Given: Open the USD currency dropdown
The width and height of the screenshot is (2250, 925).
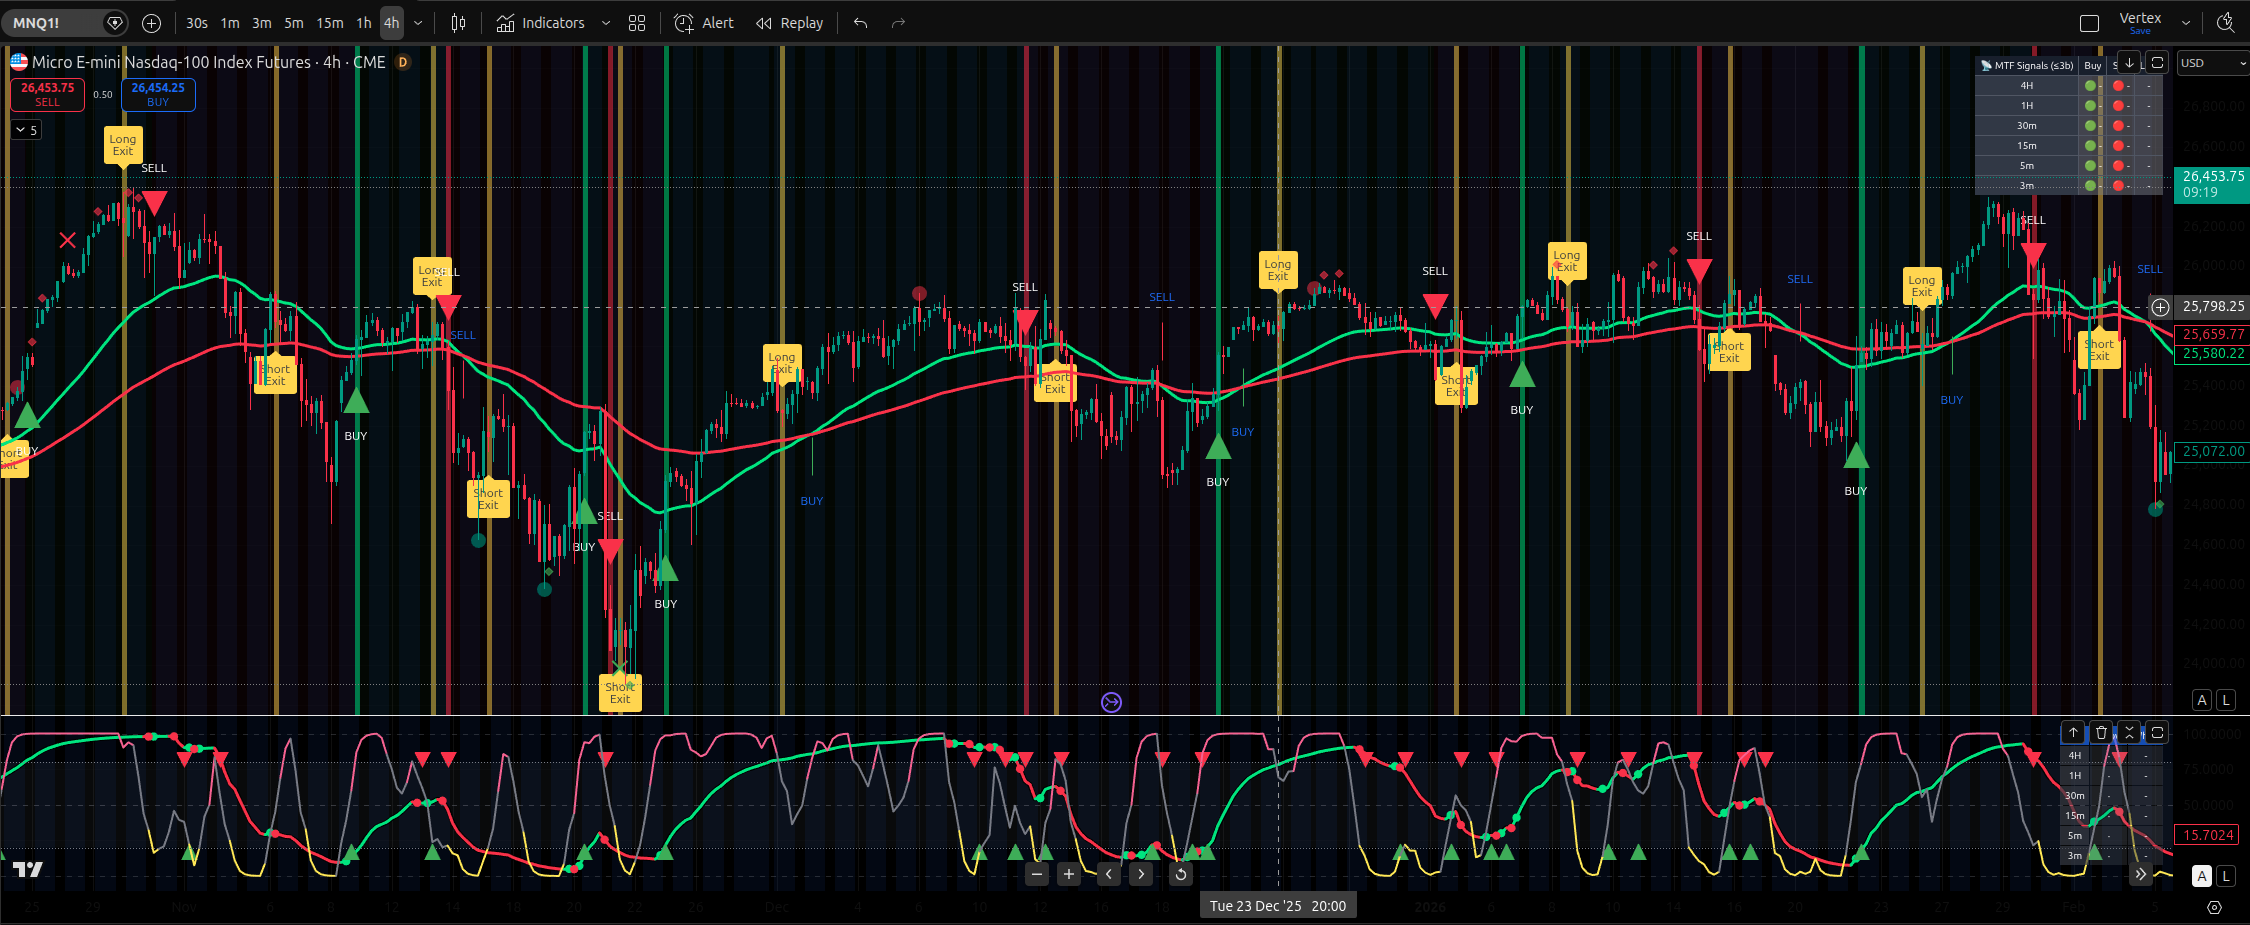Looking at the screenshot, I should click(x=2213, y=63).
